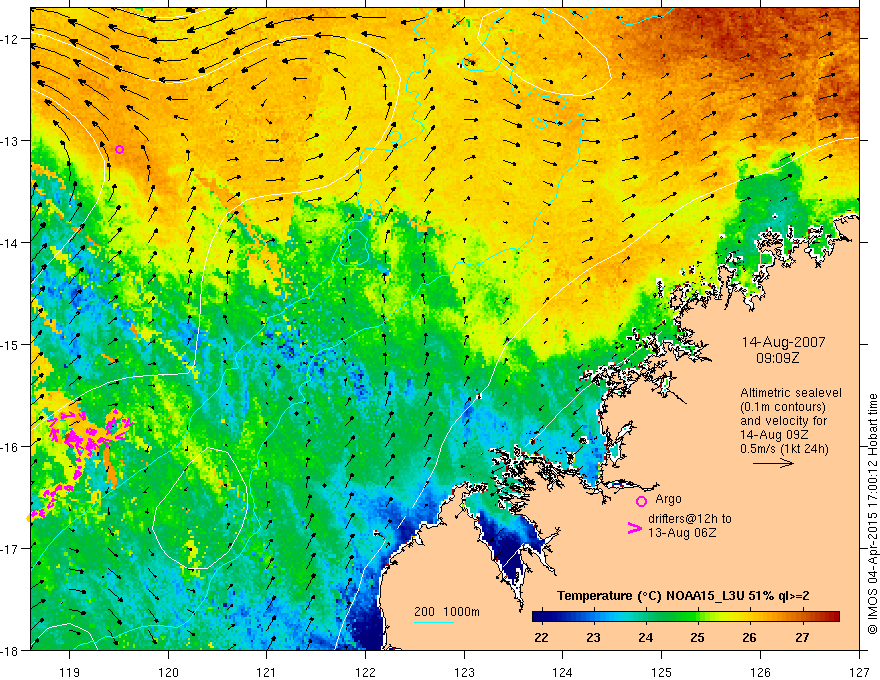Screen dimensions: 880x680
Task: Click latitude axis label -14
Action: pyautogui.click(x=9, y=243)
